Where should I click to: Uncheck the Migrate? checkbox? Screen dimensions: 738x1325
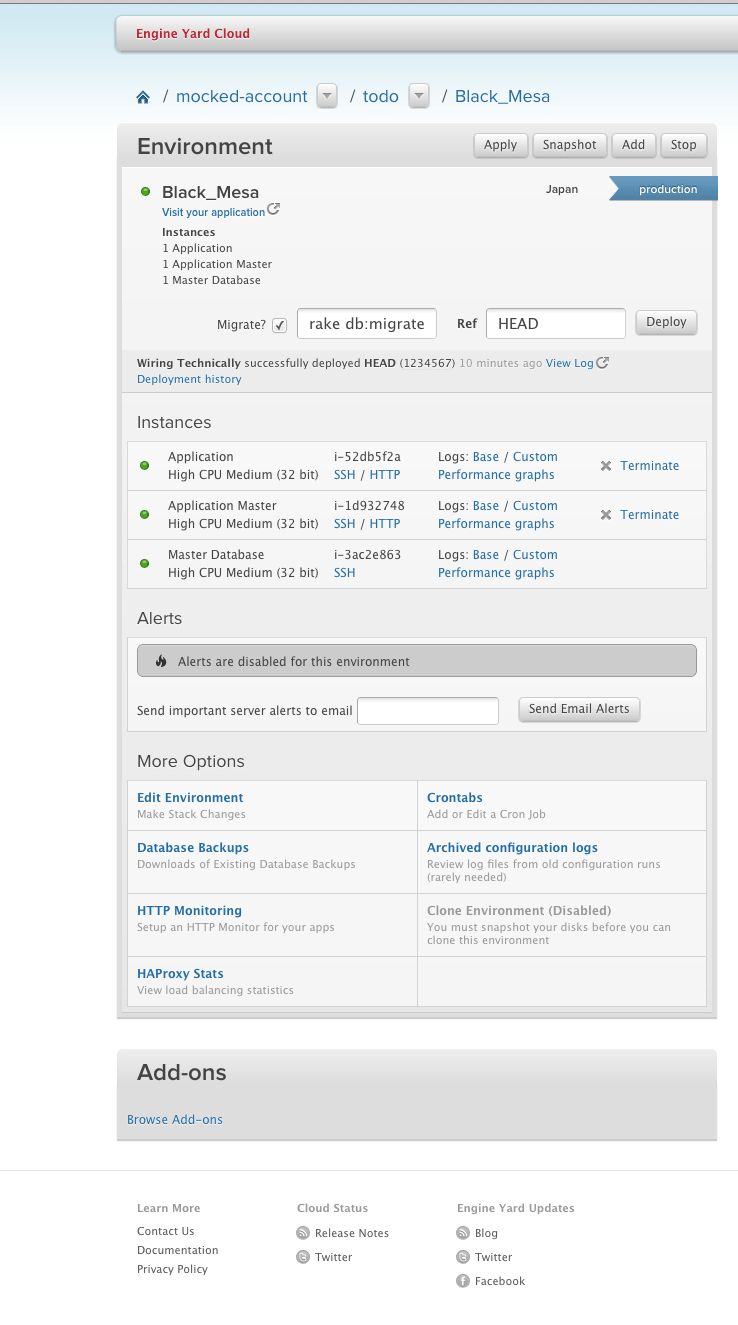(280, 324)
